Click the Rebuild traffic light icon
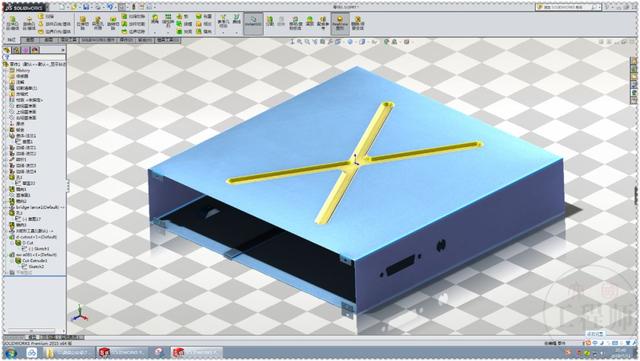 click(133, 7)
